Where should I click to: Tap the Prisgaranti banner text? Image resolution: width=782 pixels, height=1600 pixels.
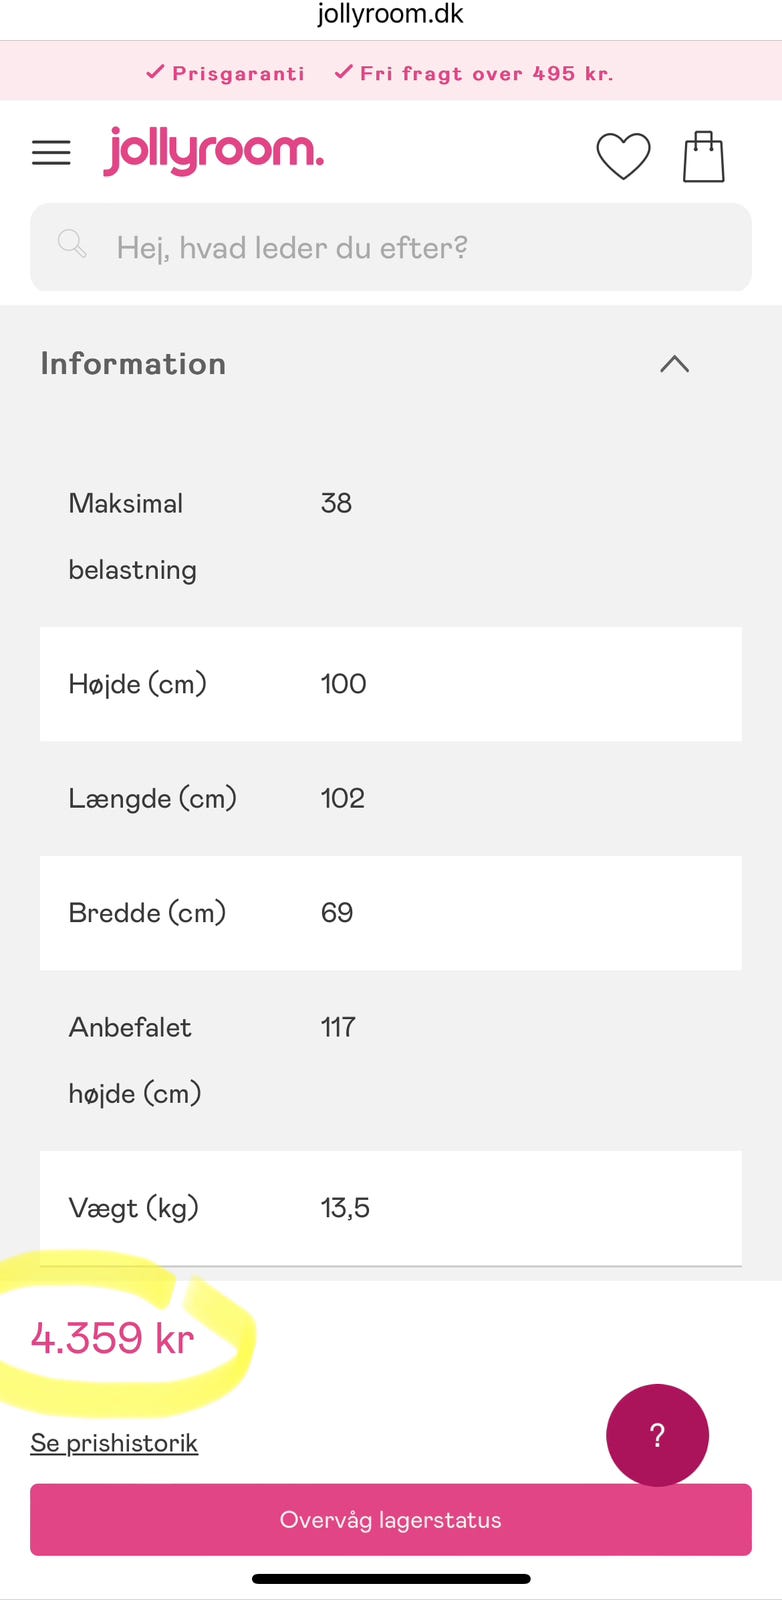pyautogui.click(x=226, y=73)
